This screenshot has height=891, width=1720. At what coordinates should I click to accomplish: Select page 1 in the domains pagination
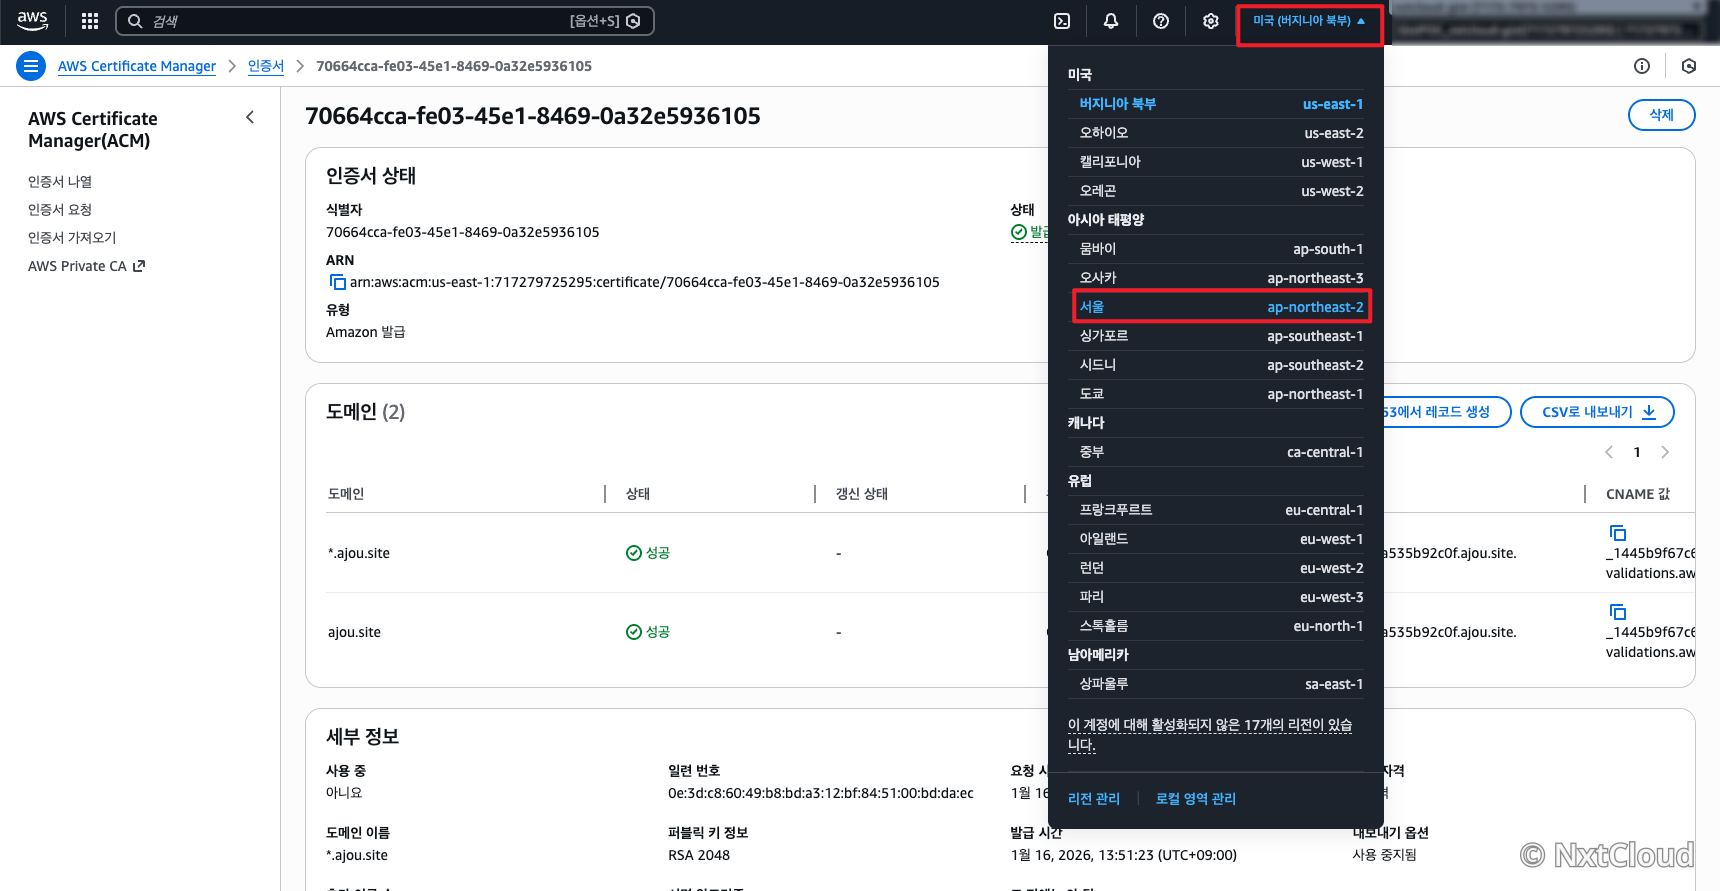pos(1637,452)
